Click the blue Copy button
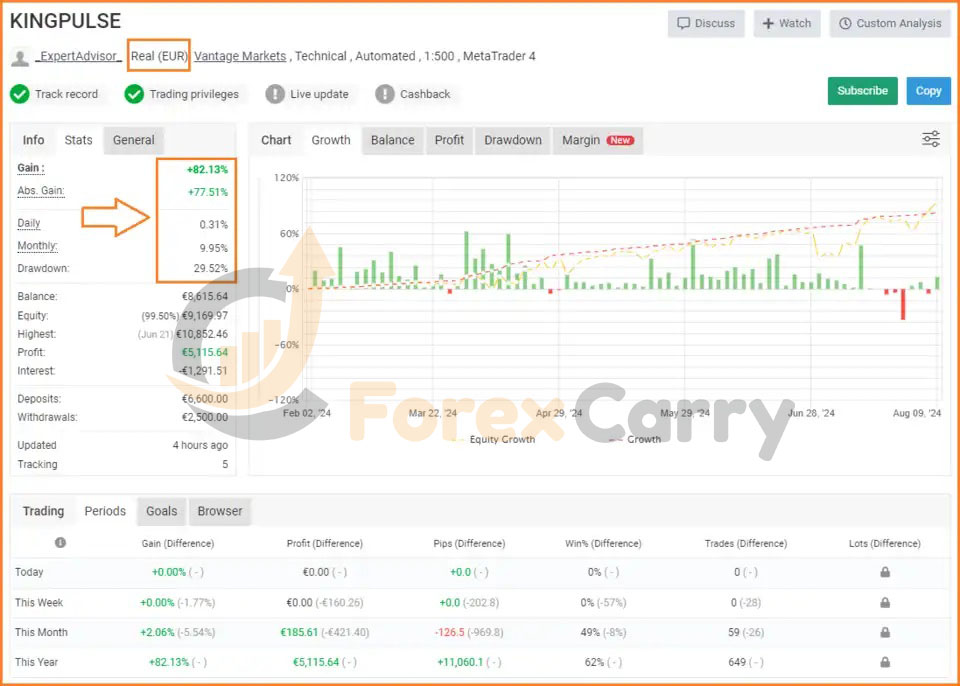Screen dimensions: 960x686 tap(928, 91)
